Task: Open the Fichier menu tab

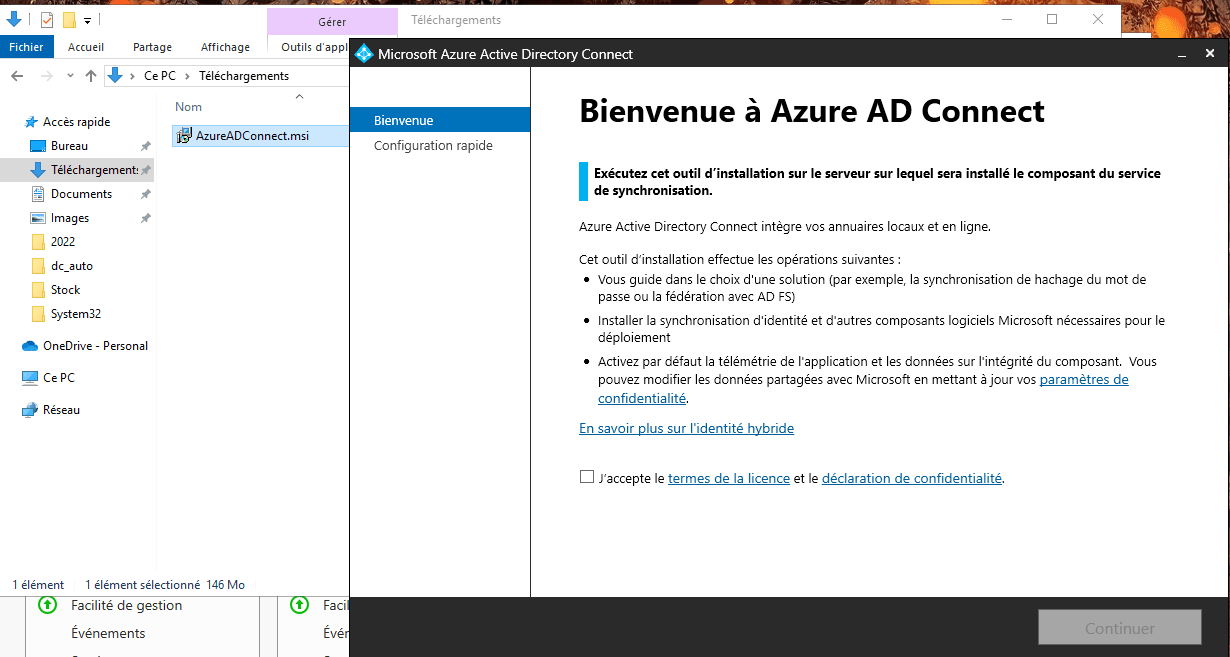Action: point(26,47)
